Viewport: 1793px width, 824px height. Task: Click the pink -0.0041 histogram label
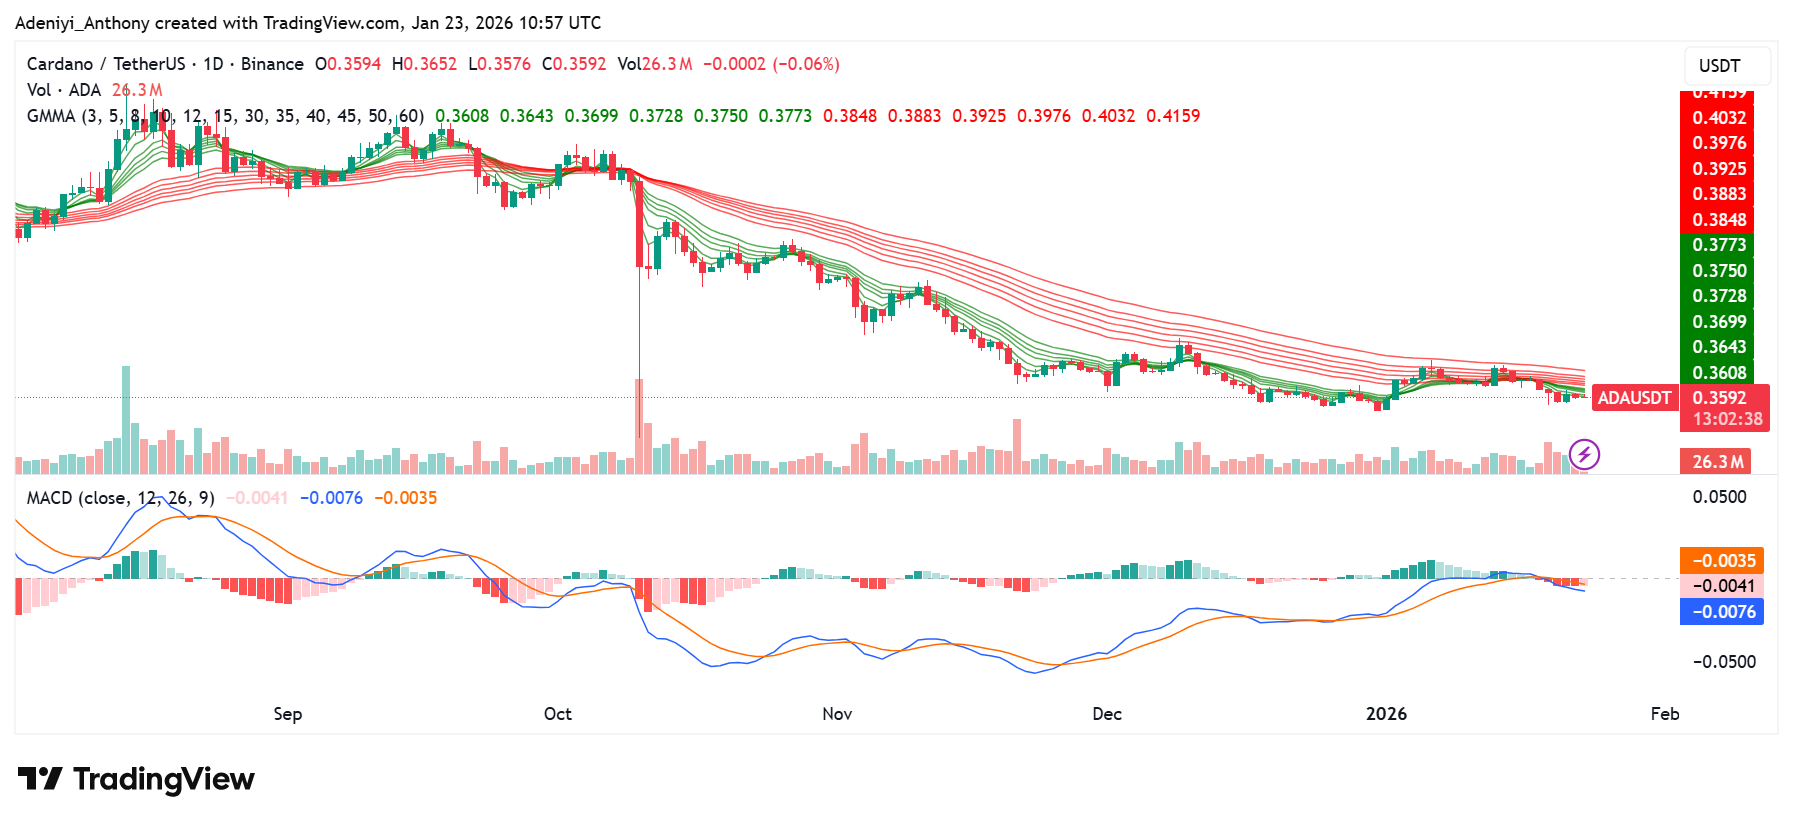1722,586
